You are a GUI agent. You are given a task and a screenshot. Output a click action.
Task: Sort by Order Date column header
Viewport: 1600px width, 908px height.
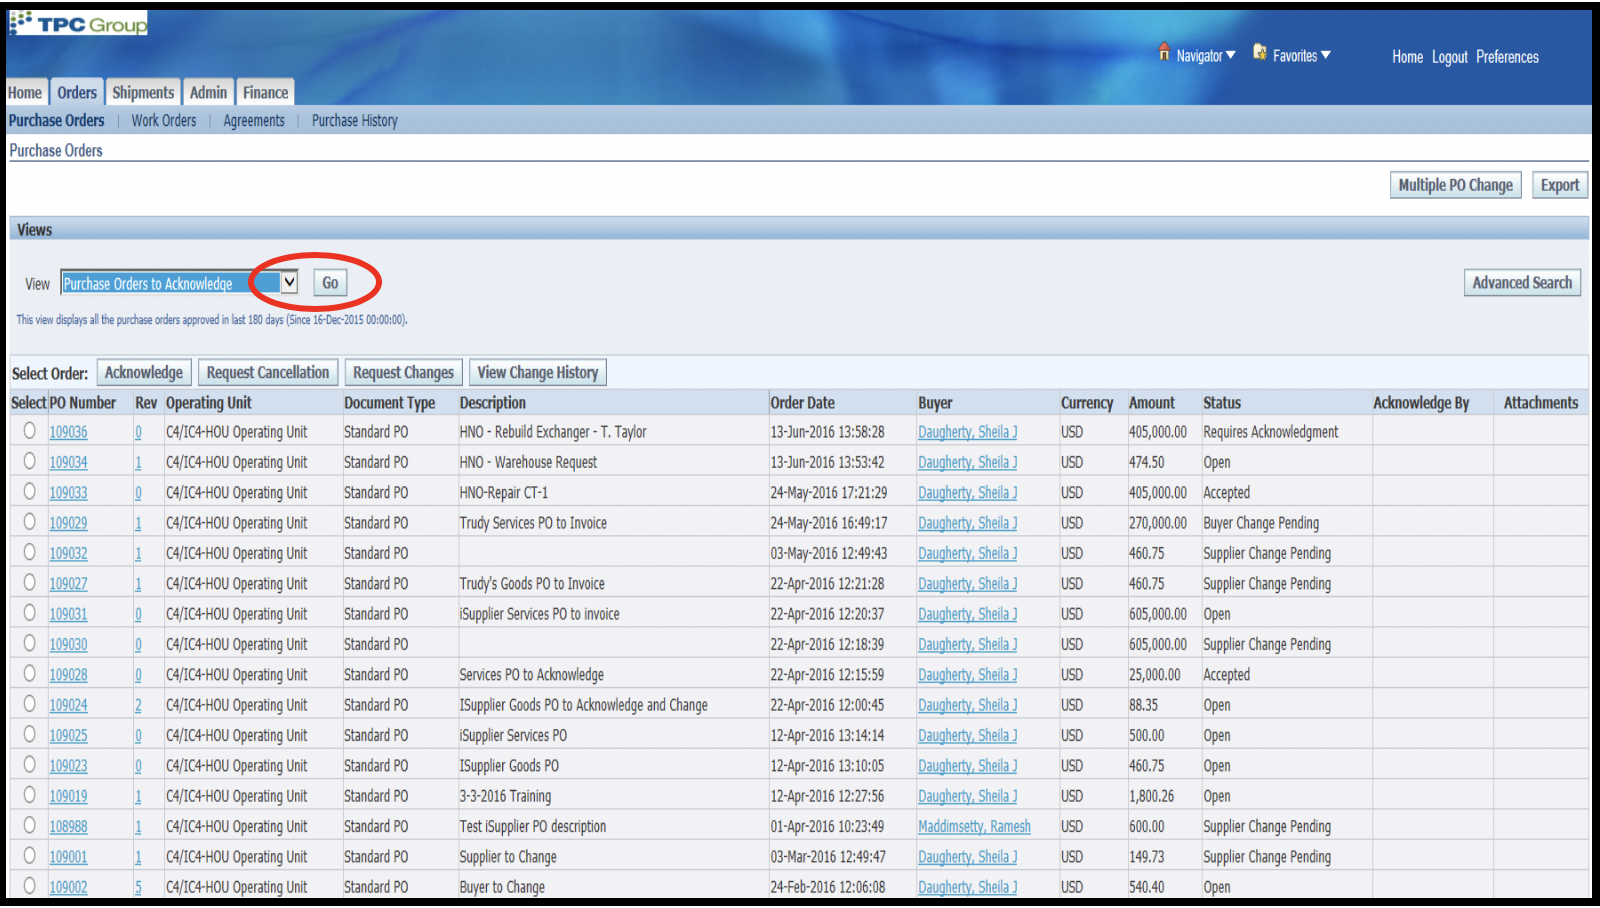(x=802, y=402)
